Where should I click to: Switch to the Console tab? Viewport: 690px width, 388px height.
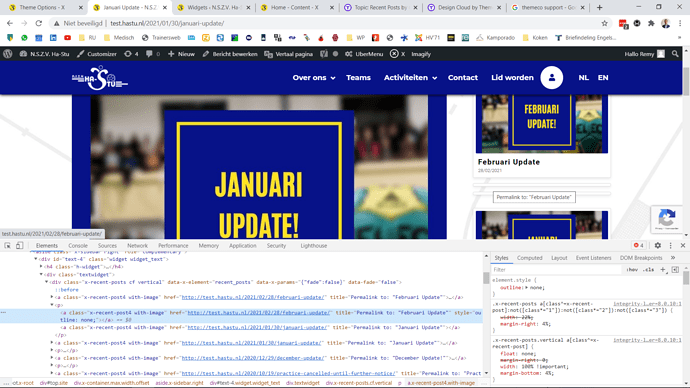pos(78,245)
